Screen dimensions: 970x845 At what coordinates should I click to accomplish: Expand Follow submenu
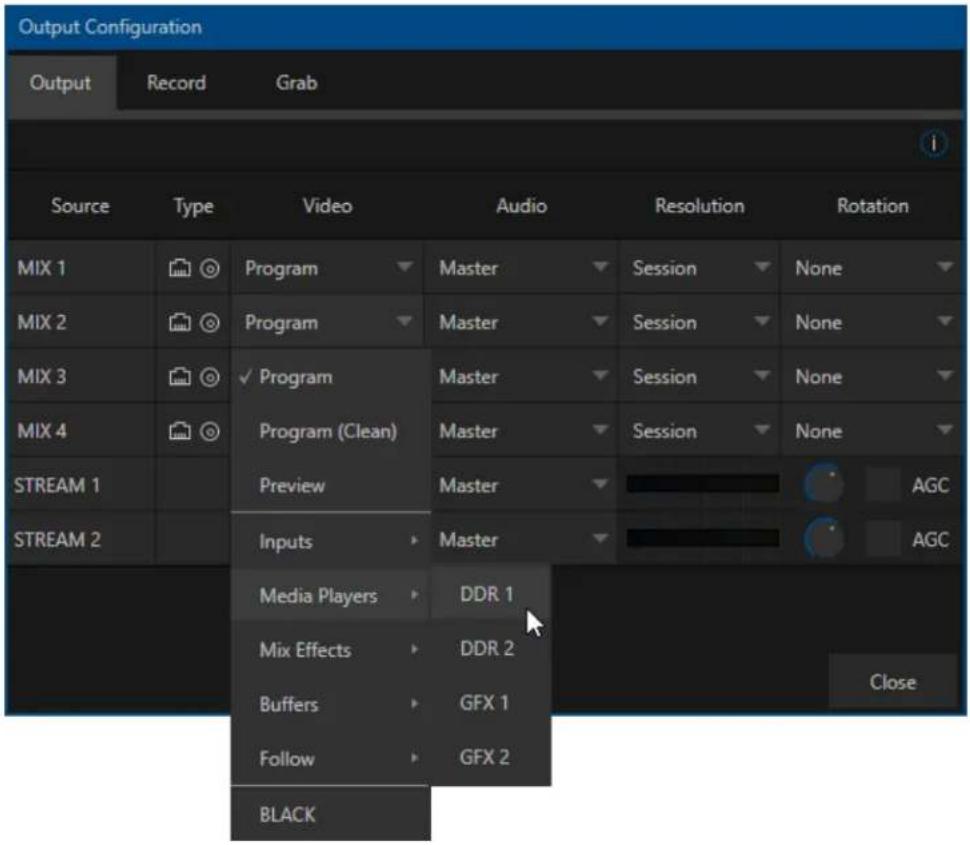click(331, 758)
